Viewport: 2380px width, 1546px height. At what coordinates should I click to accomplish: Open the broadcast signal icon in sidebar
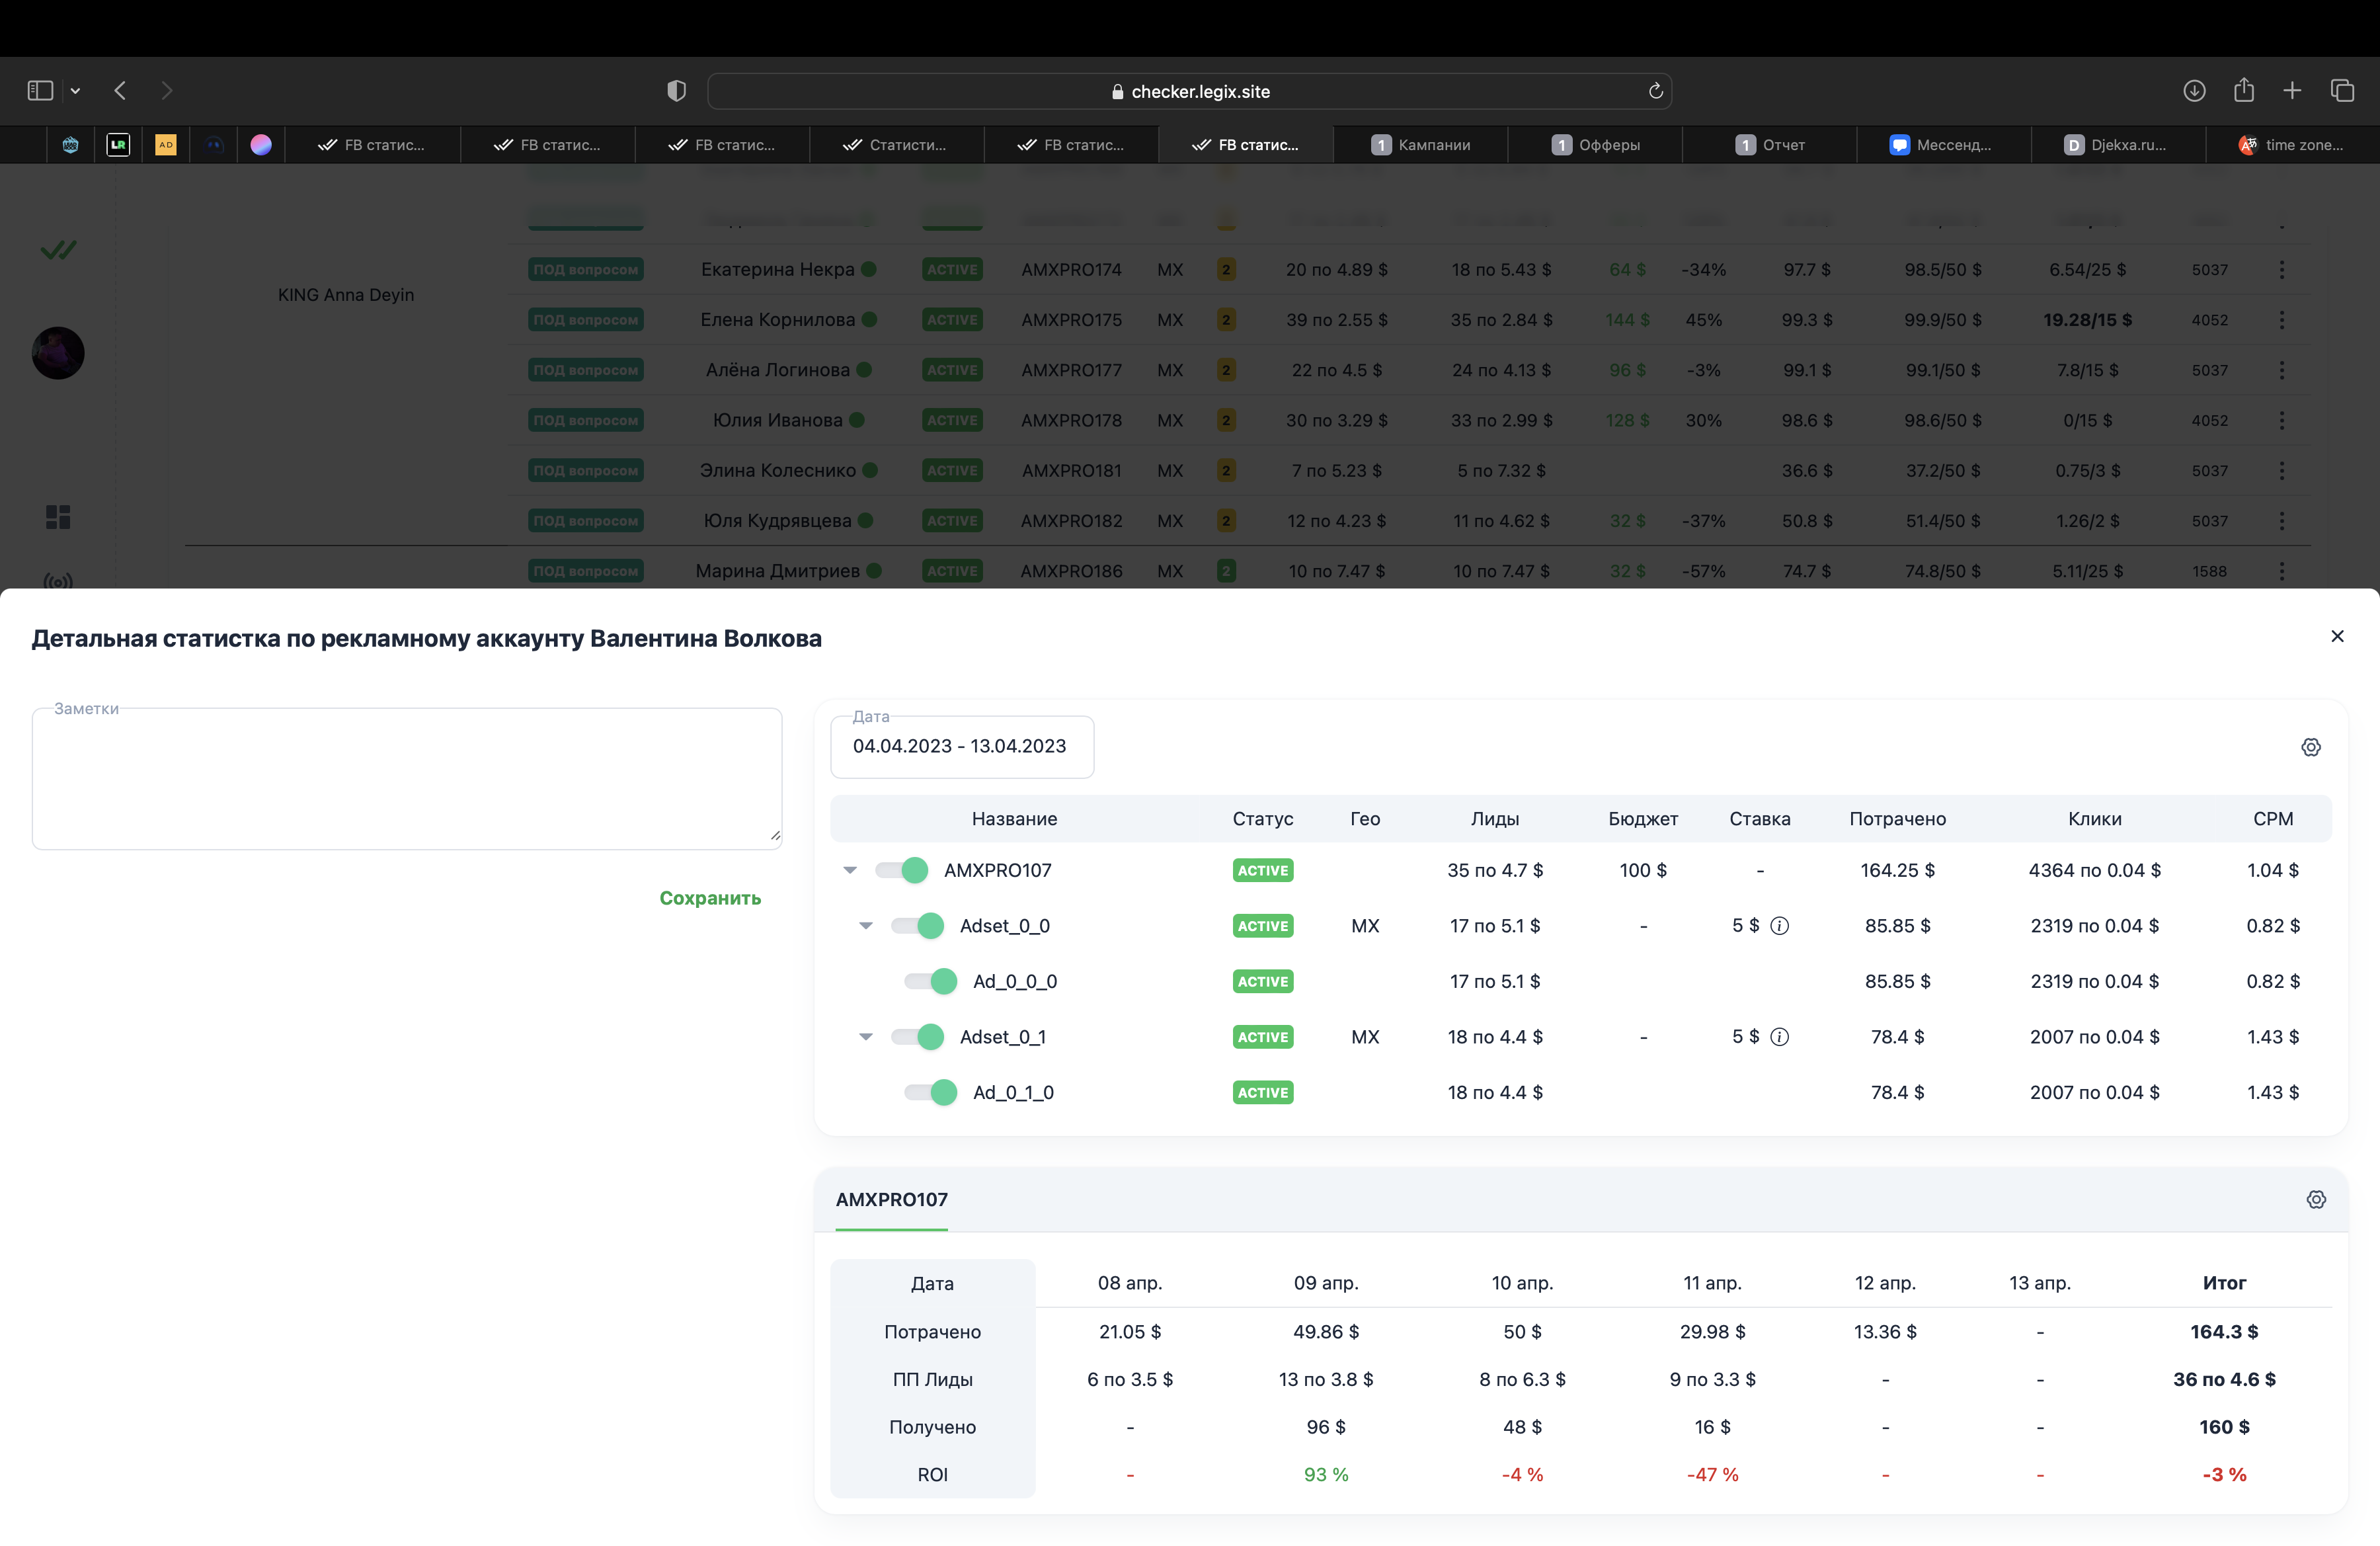tap(58, 581)
